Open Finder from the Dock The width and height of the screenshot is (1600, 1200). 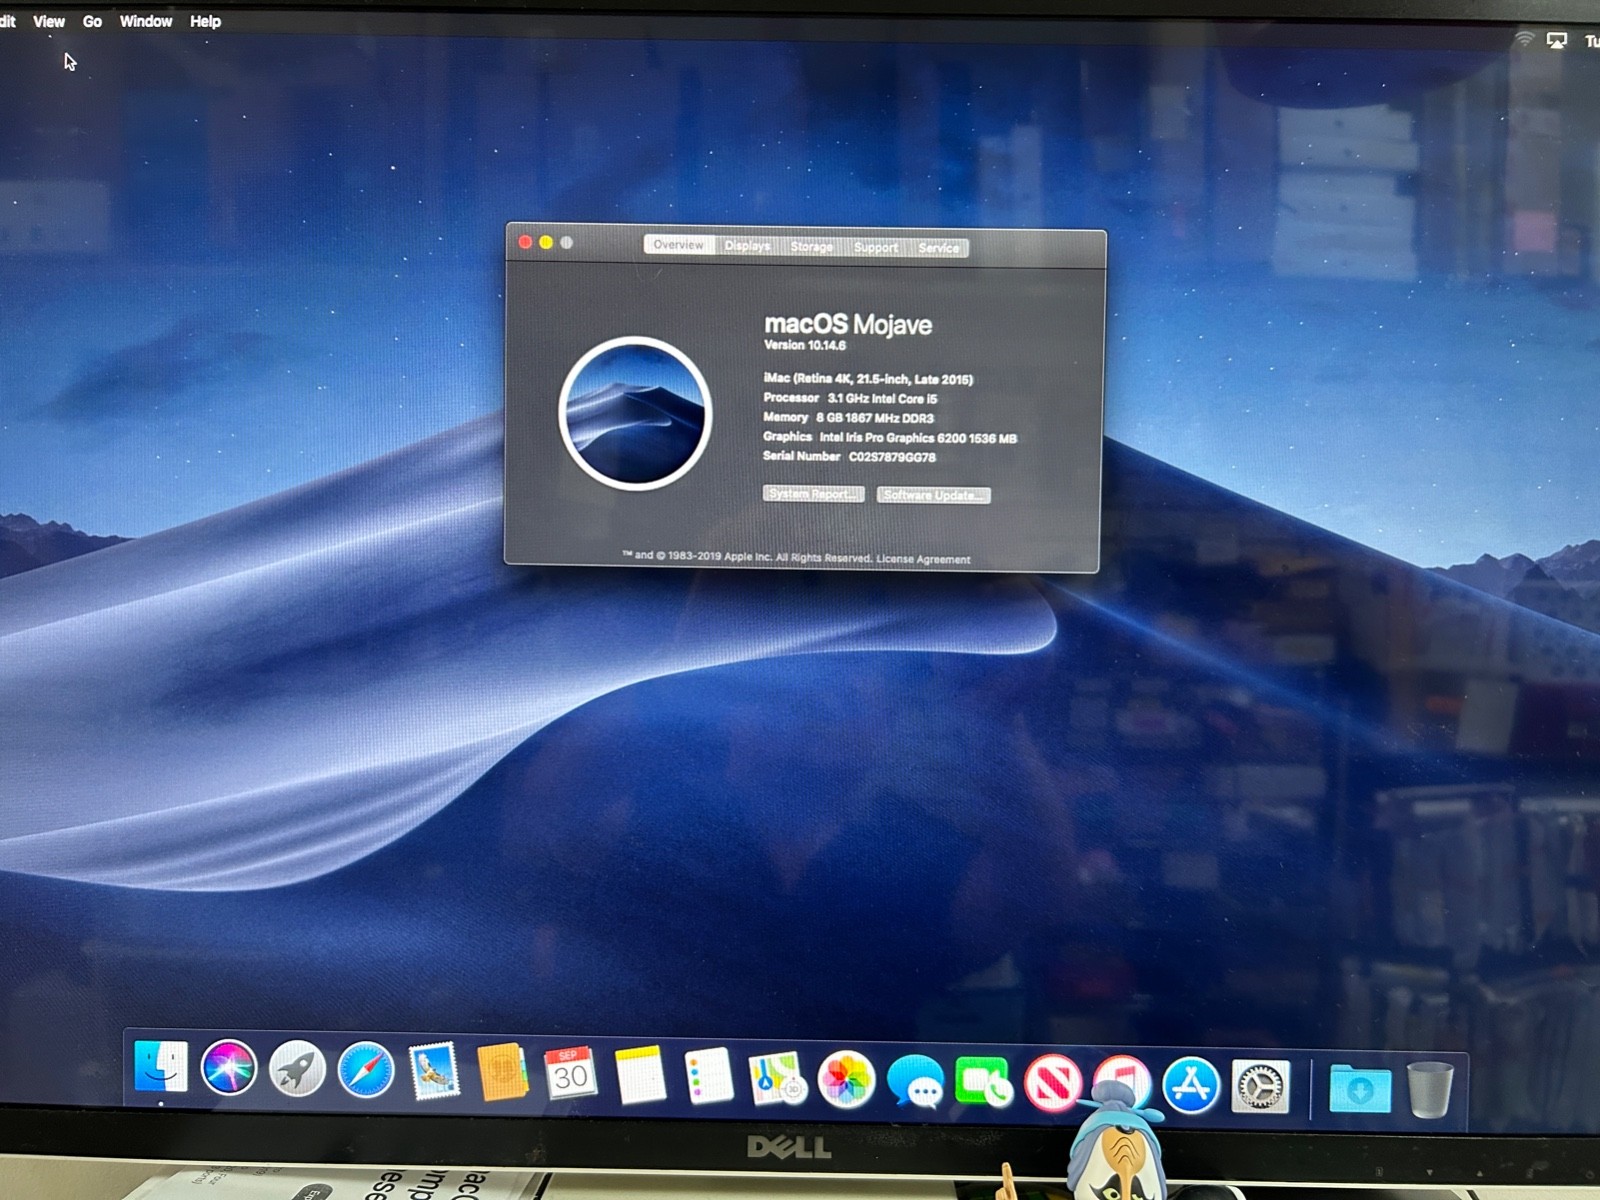[160, 1067]
